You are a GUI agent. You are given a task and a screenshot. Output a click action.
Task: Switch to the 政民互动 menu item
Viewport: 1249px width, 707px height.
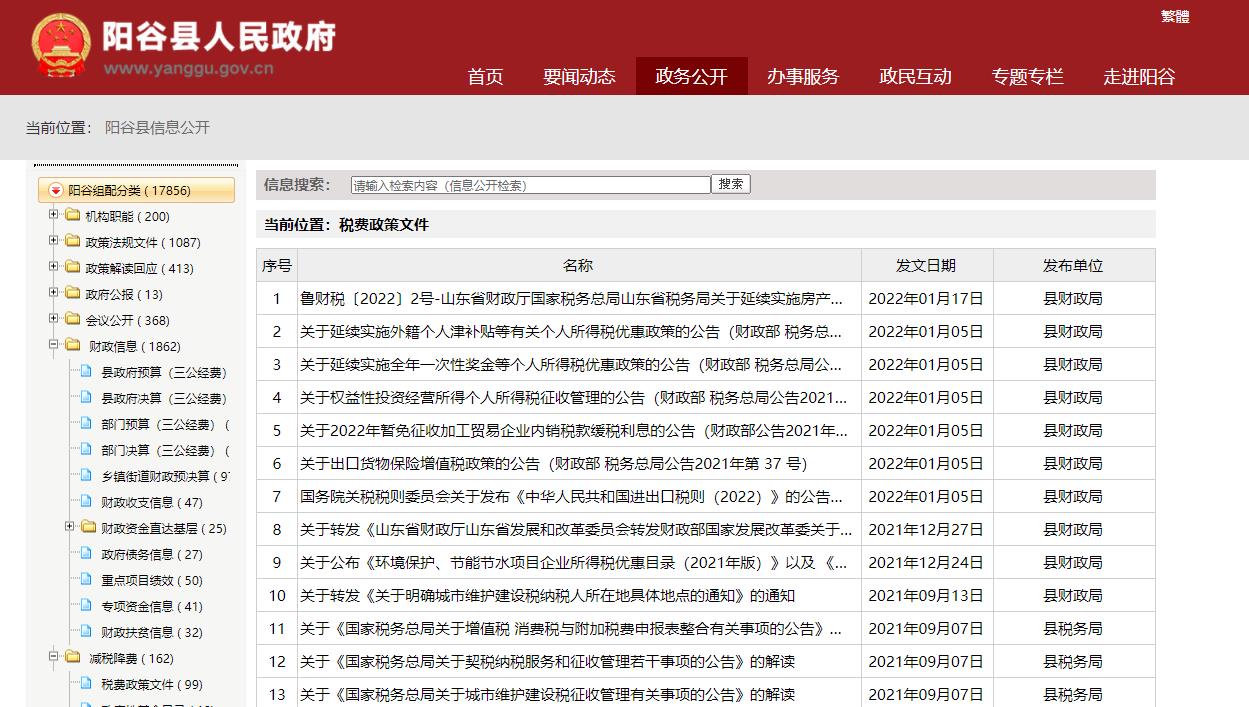[x=915, y=77]
